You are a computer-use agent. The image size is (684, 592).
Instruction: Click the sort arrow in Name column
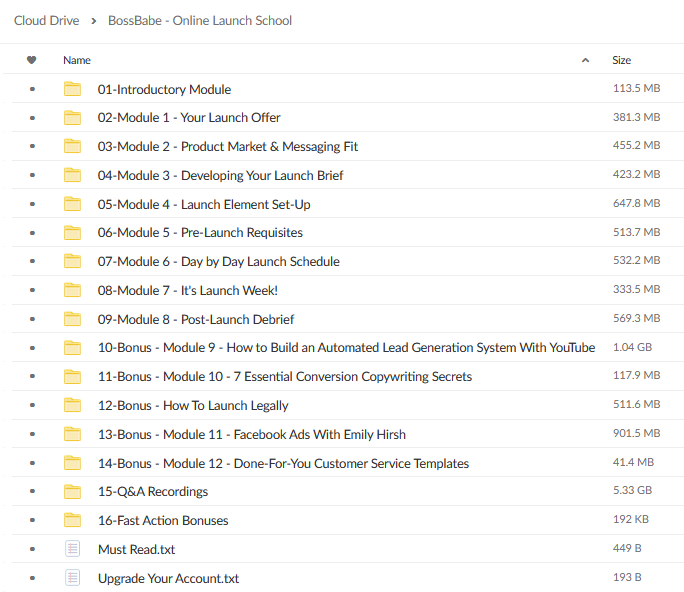[x=585, y=61]
